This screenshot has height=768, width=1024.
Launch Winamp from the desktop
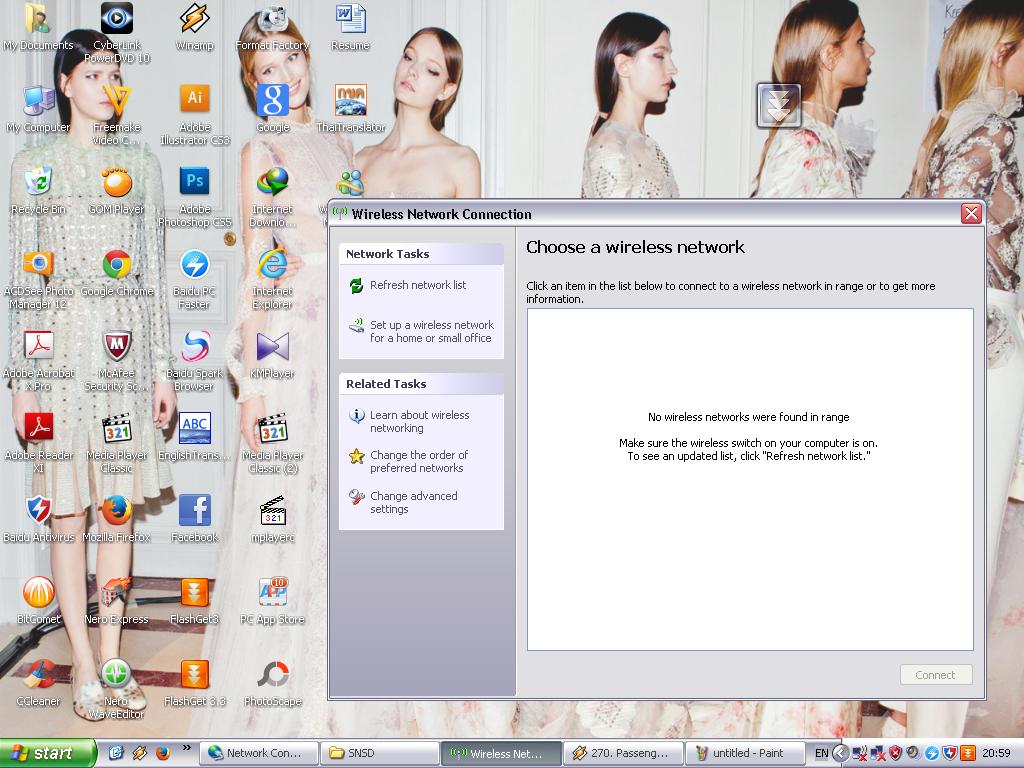(195, 27)
